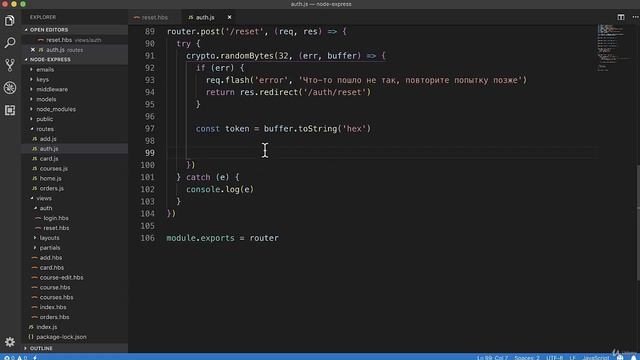Change the JavaScript language mode
Screen dimensions: 640x360
tap(596, 358)
